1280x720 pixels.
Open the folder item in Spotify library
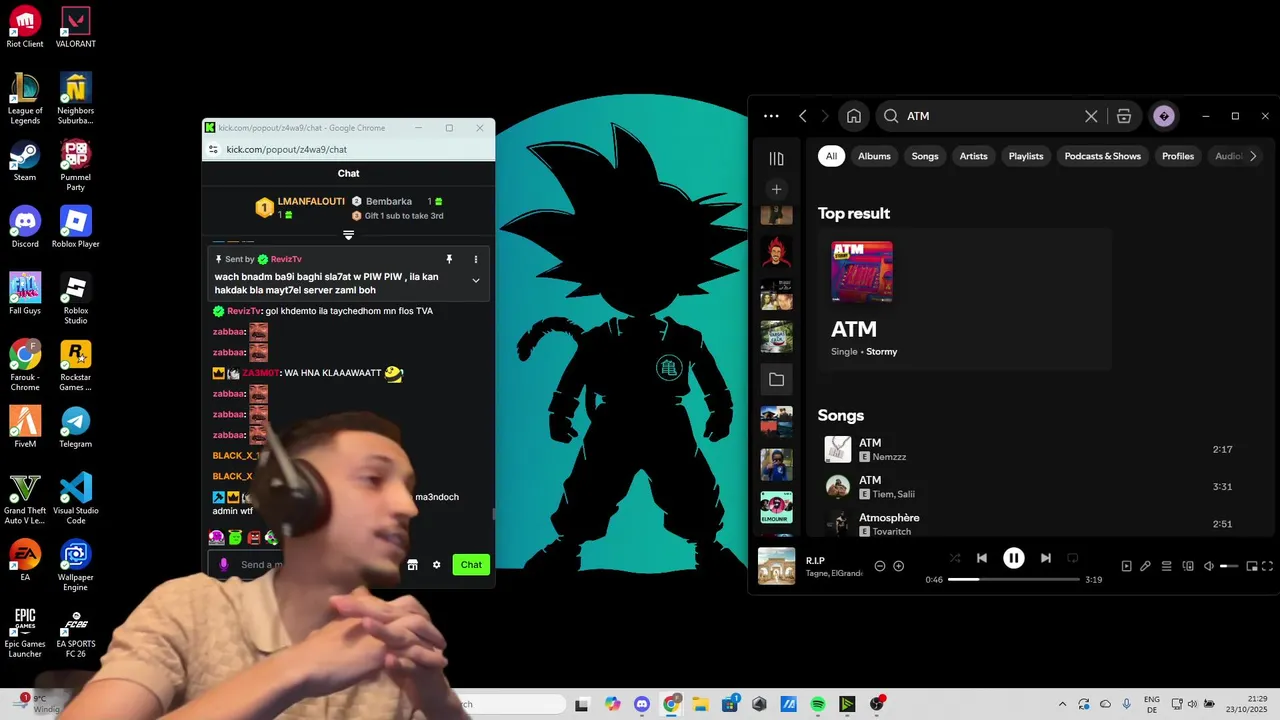click(x=776, y=380)
